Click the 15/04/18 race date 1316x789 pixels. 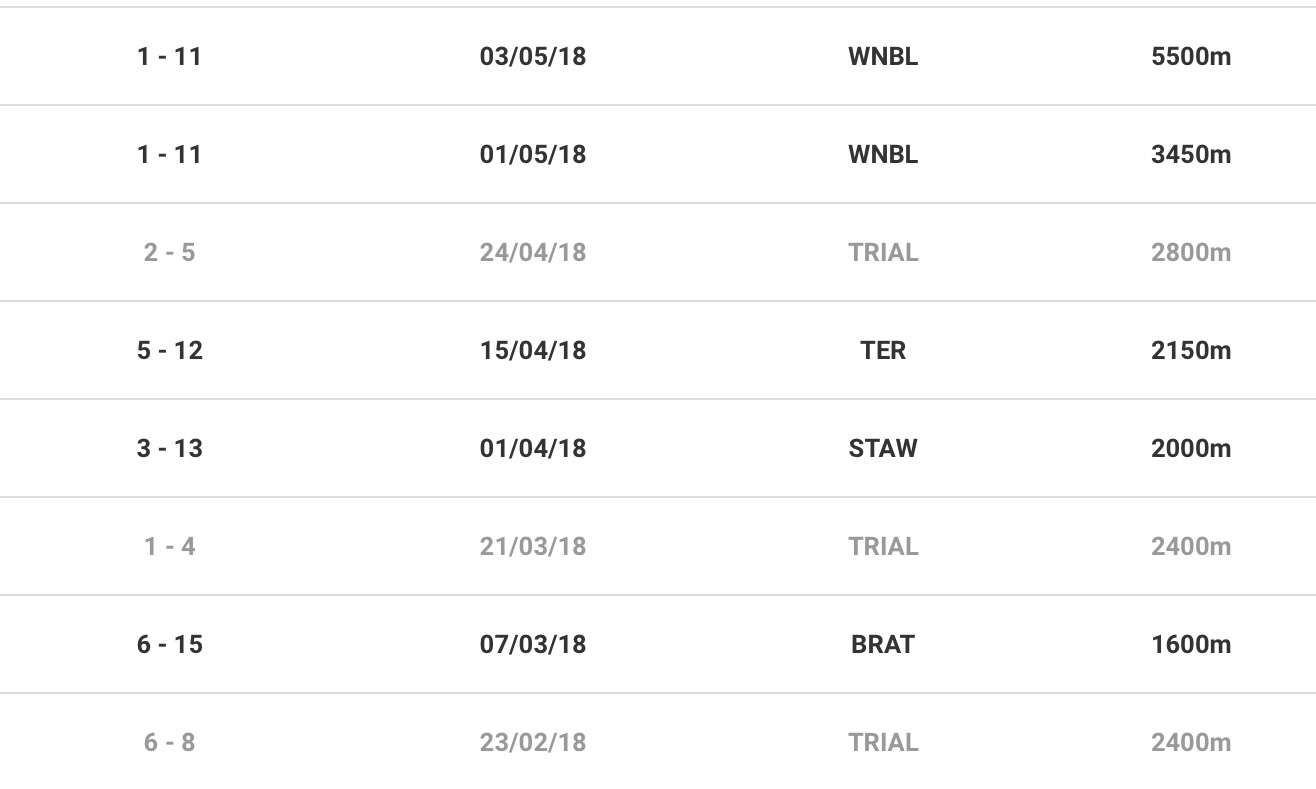point(532,351)
